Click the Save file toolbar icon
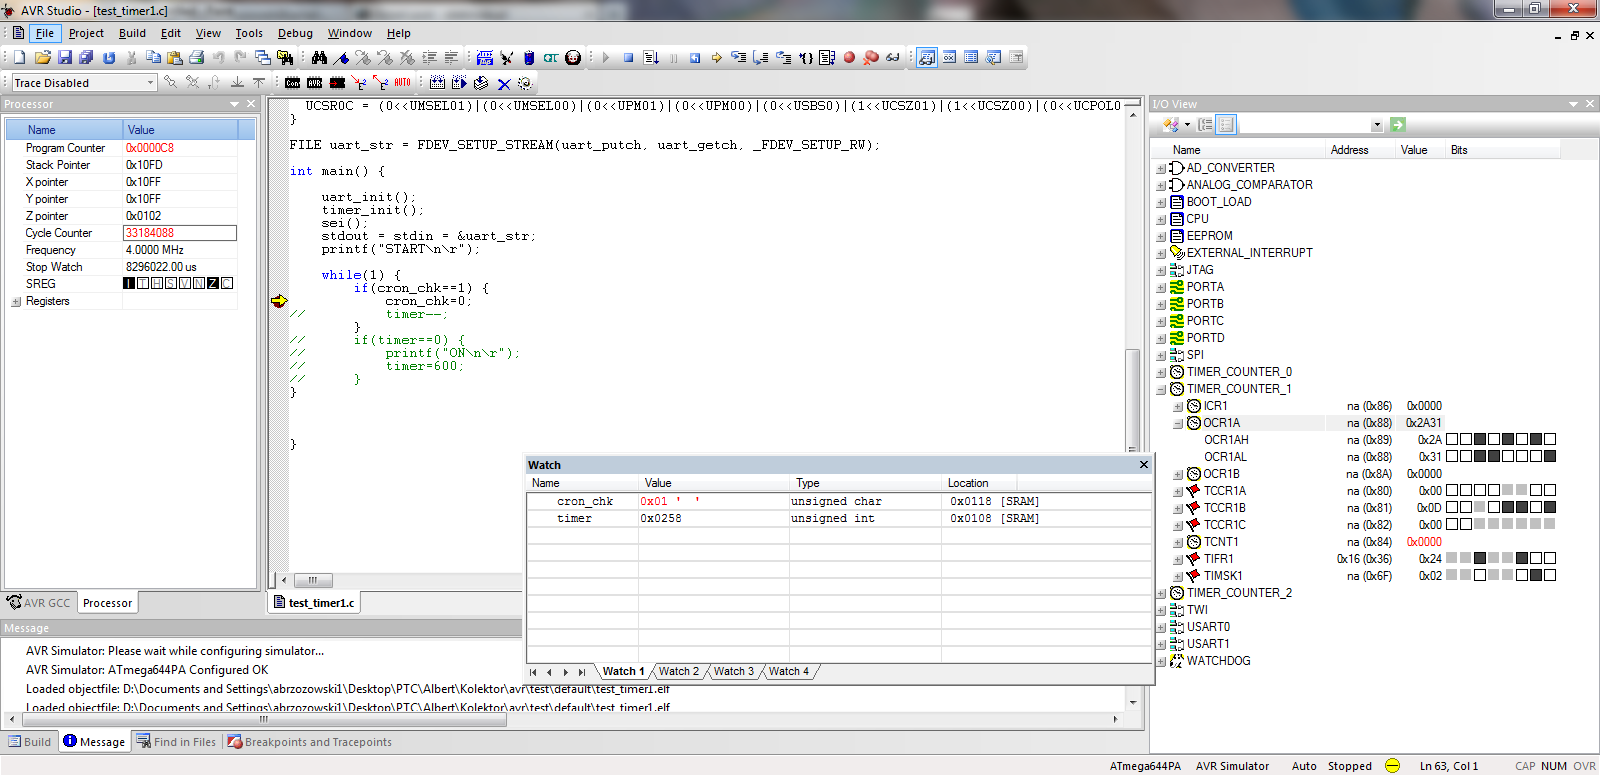 pyautogui.click(x=65, y=58)
